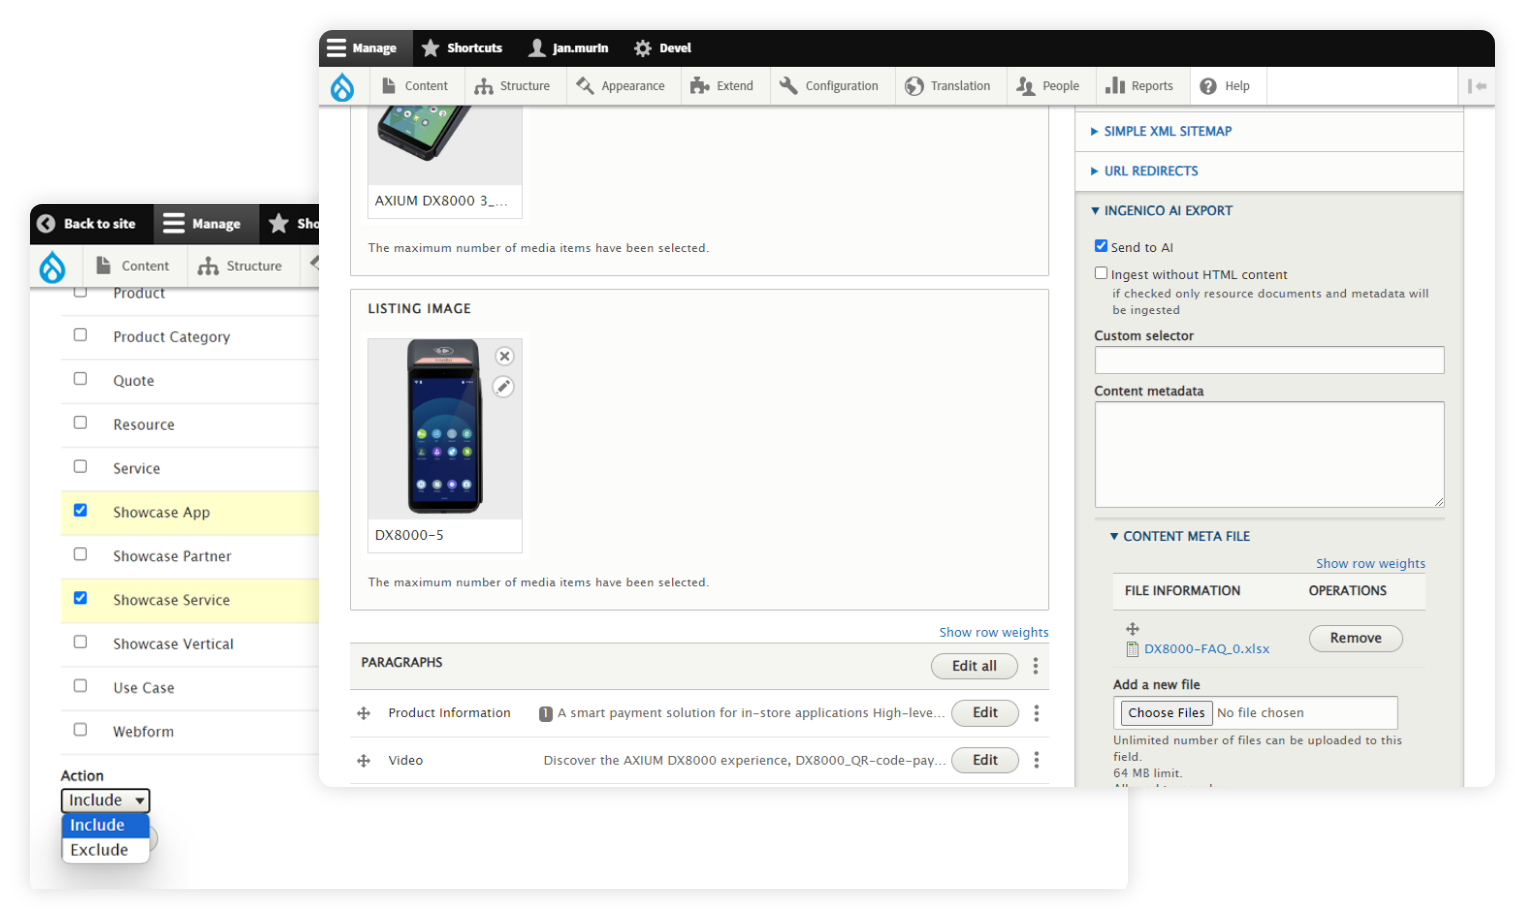Click into the Content metadata textarea
1525x923 pixels.
[1269, 454]
